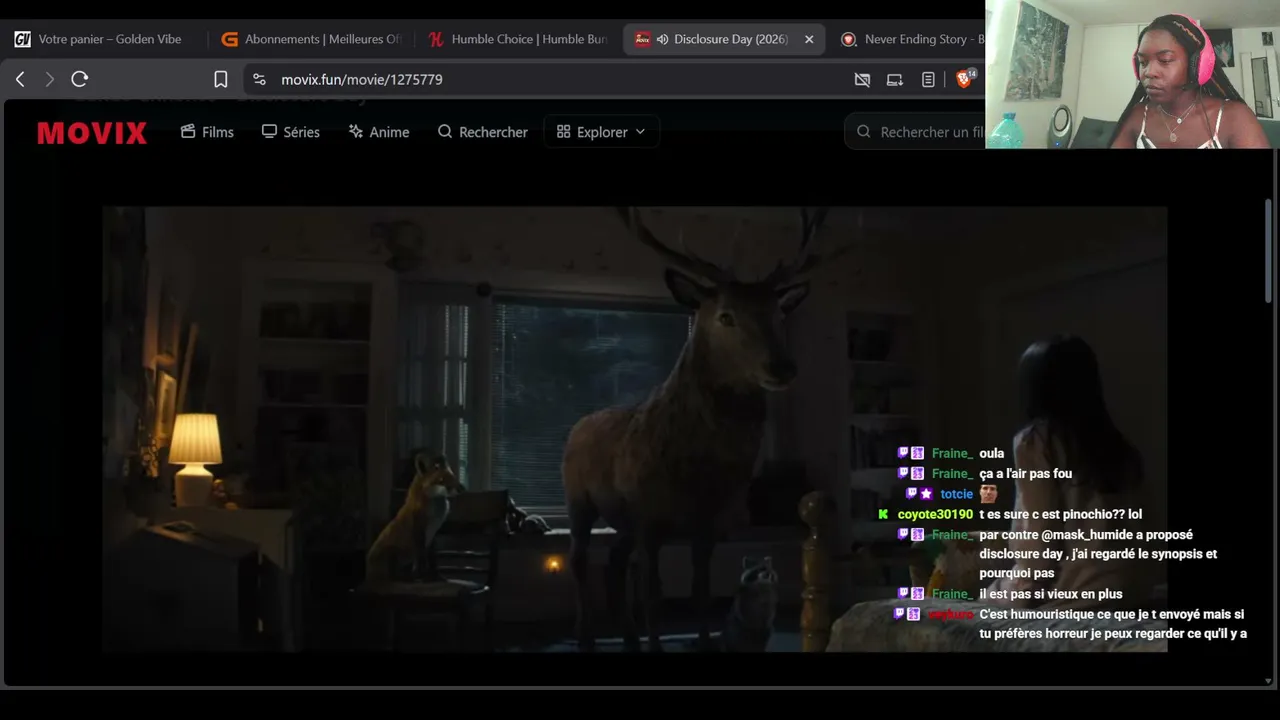Click the green Kick icon beside coyote30190

click(x=883, y=514)
